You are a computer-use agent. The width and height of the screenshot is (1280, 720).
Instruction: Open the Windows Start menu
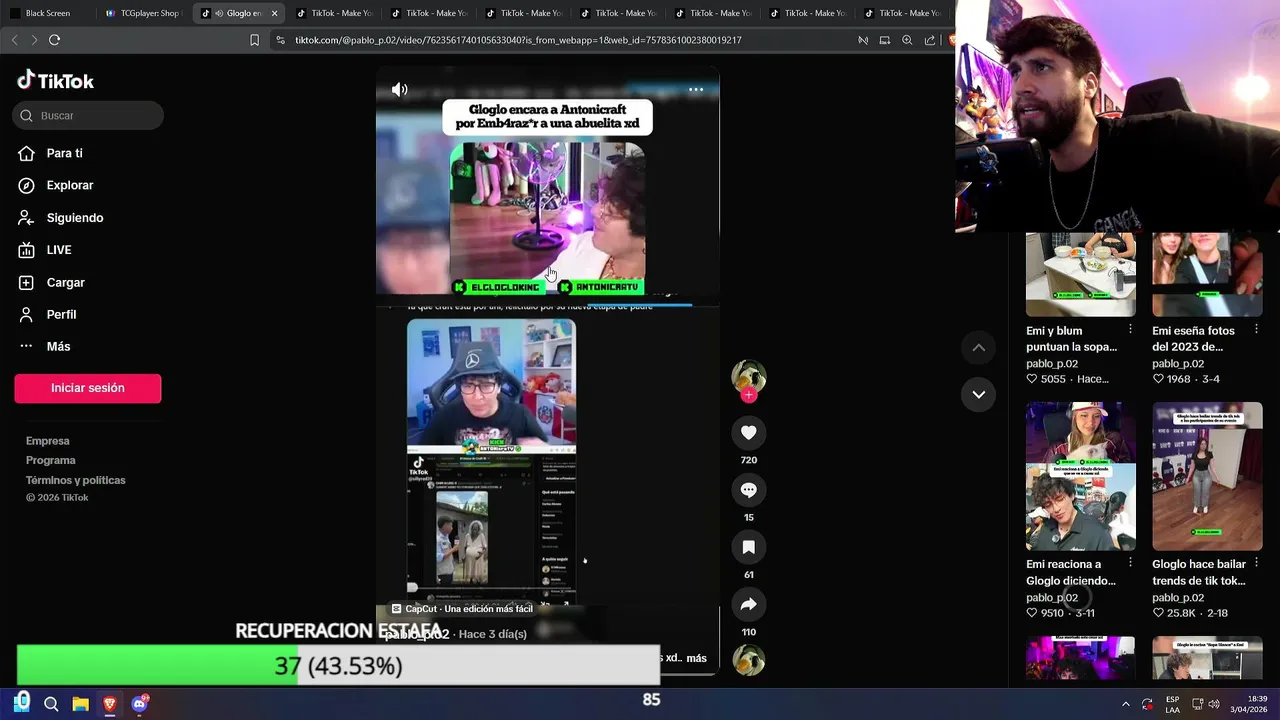pos(22,703)
